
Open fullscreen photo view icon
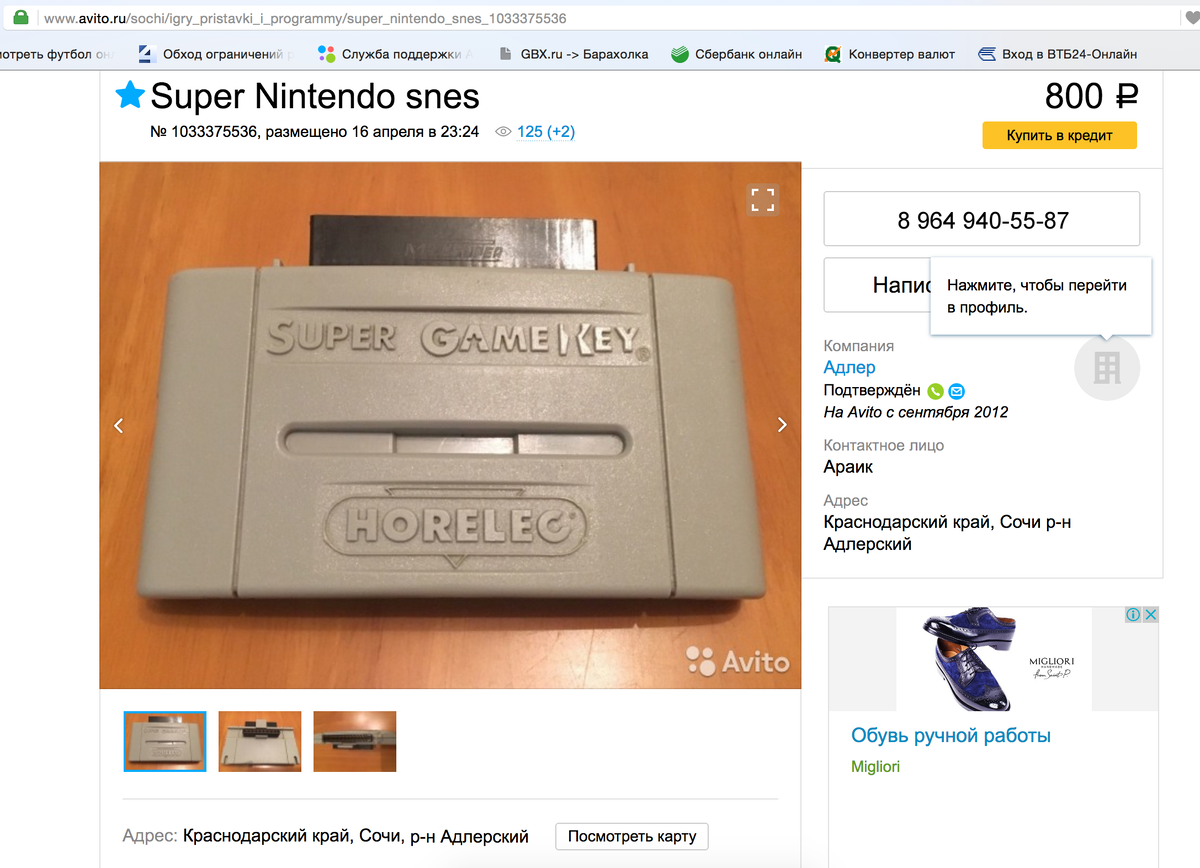(x=763, y=199)
